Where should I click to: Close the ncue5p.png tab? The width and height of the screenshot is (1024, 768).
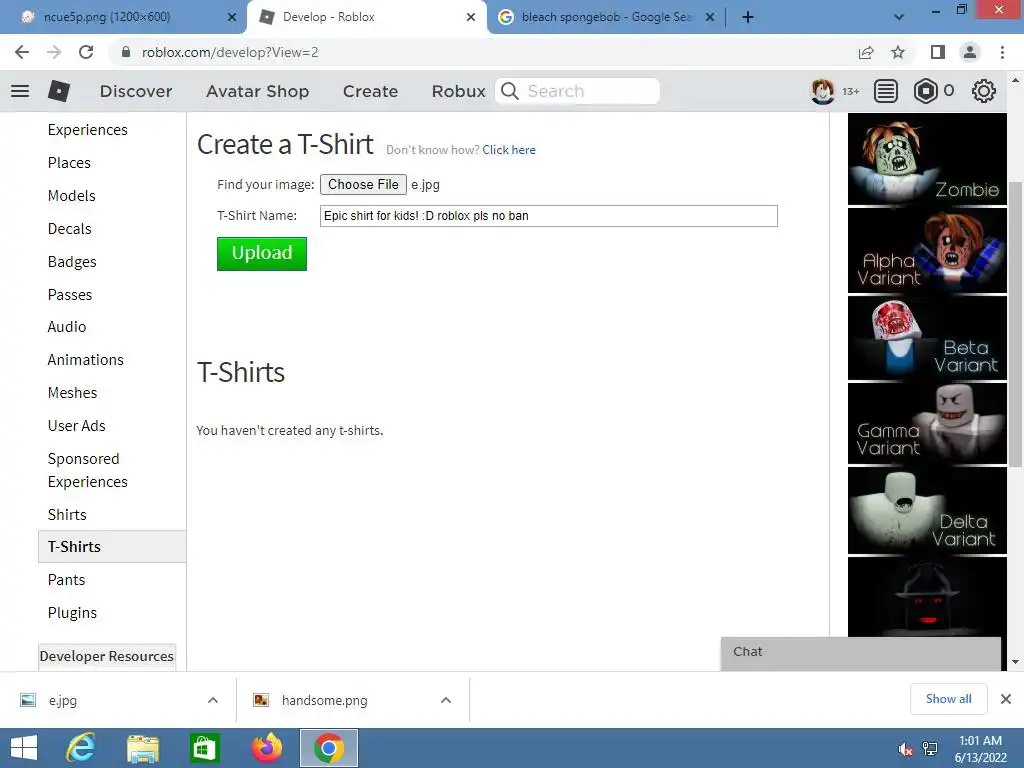pyautogui.click(x=232, y=17)
